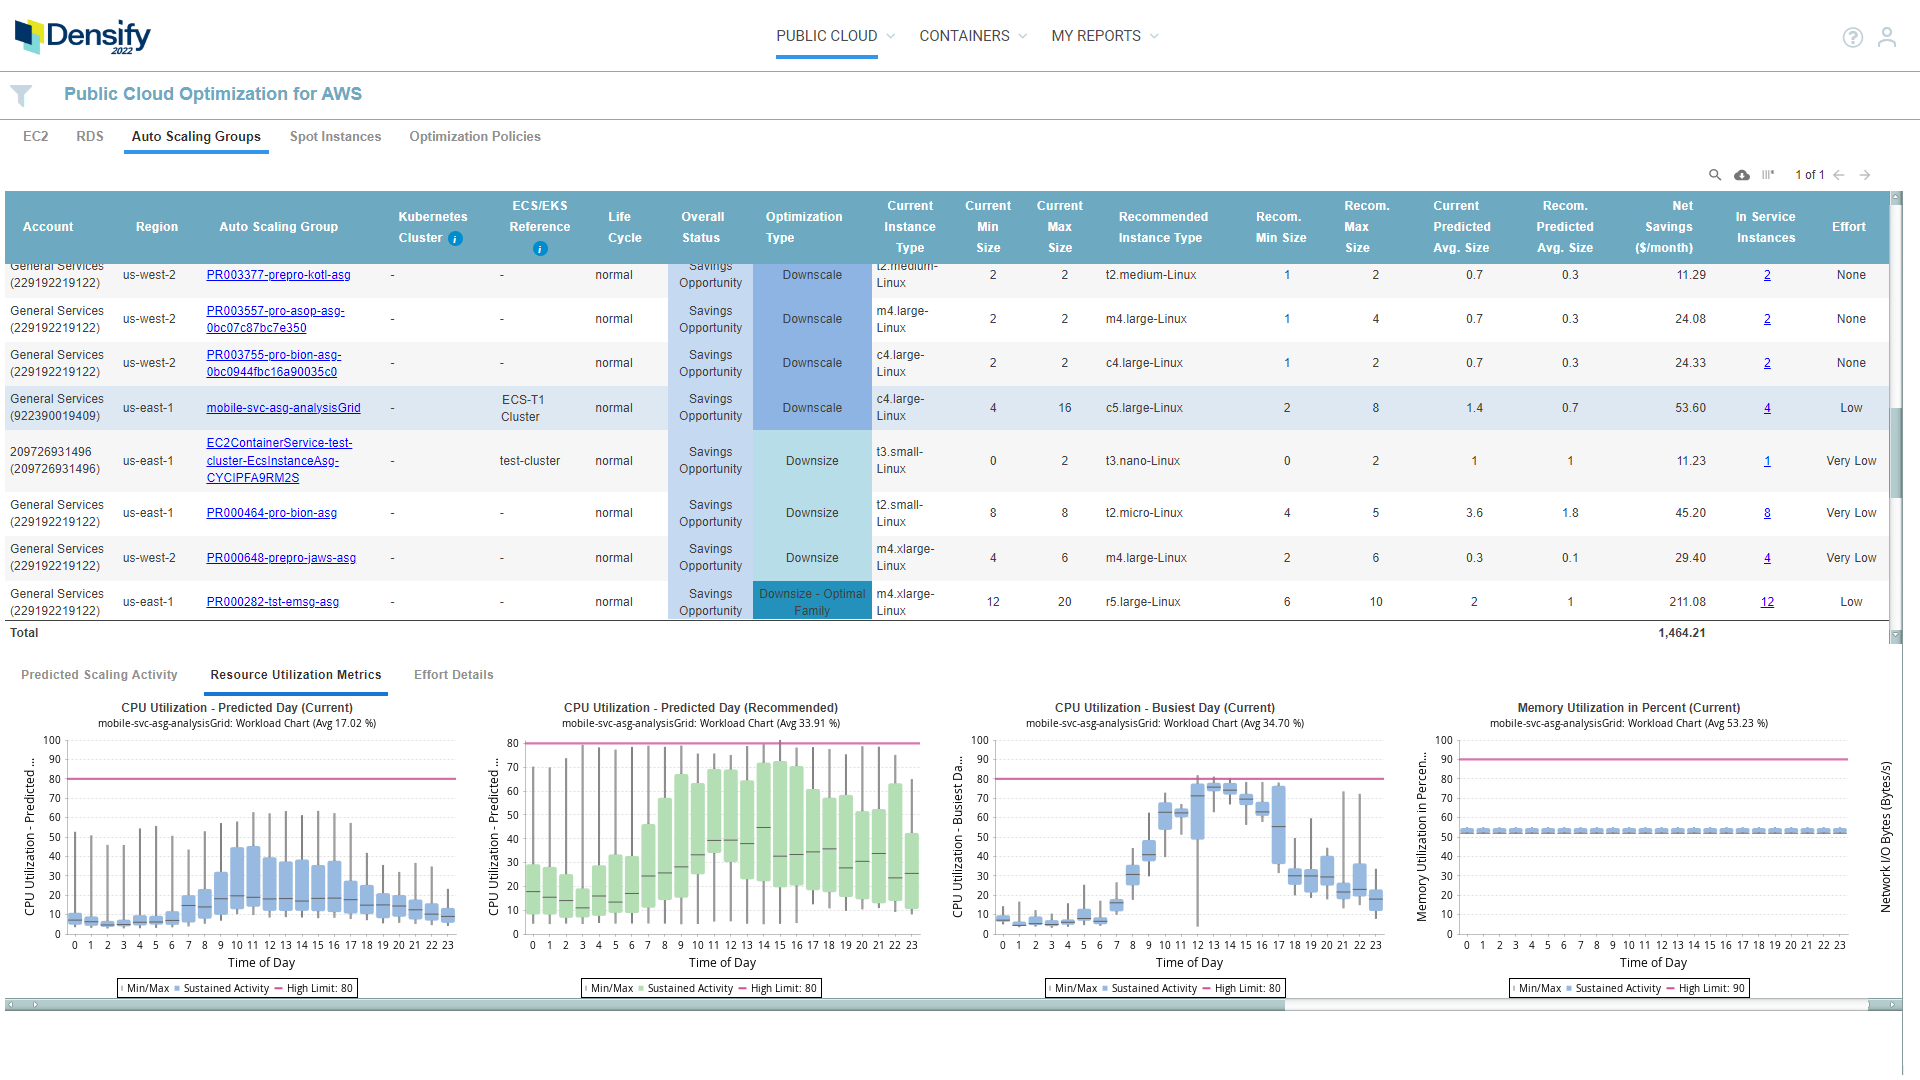The width and height of the screenshot is (1920, 1080).
Task: Click the table search magnifier icon
Action: click(1715, 175)
